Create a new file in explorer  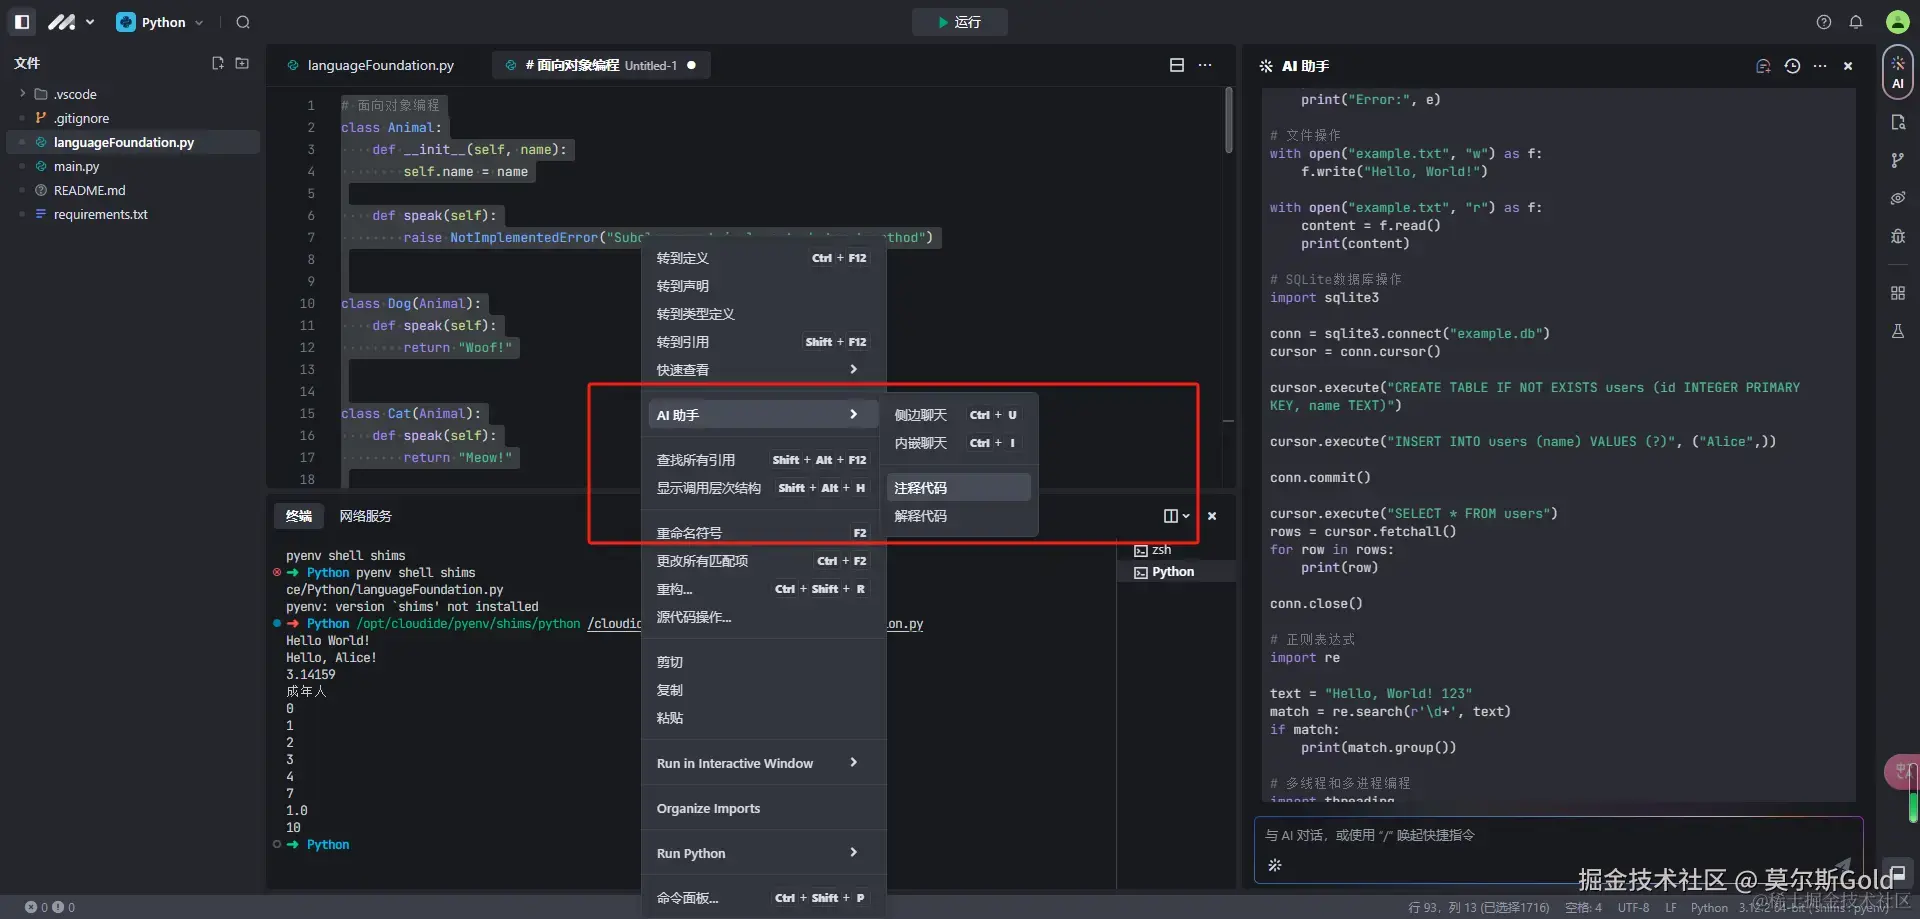pos(217,63)
